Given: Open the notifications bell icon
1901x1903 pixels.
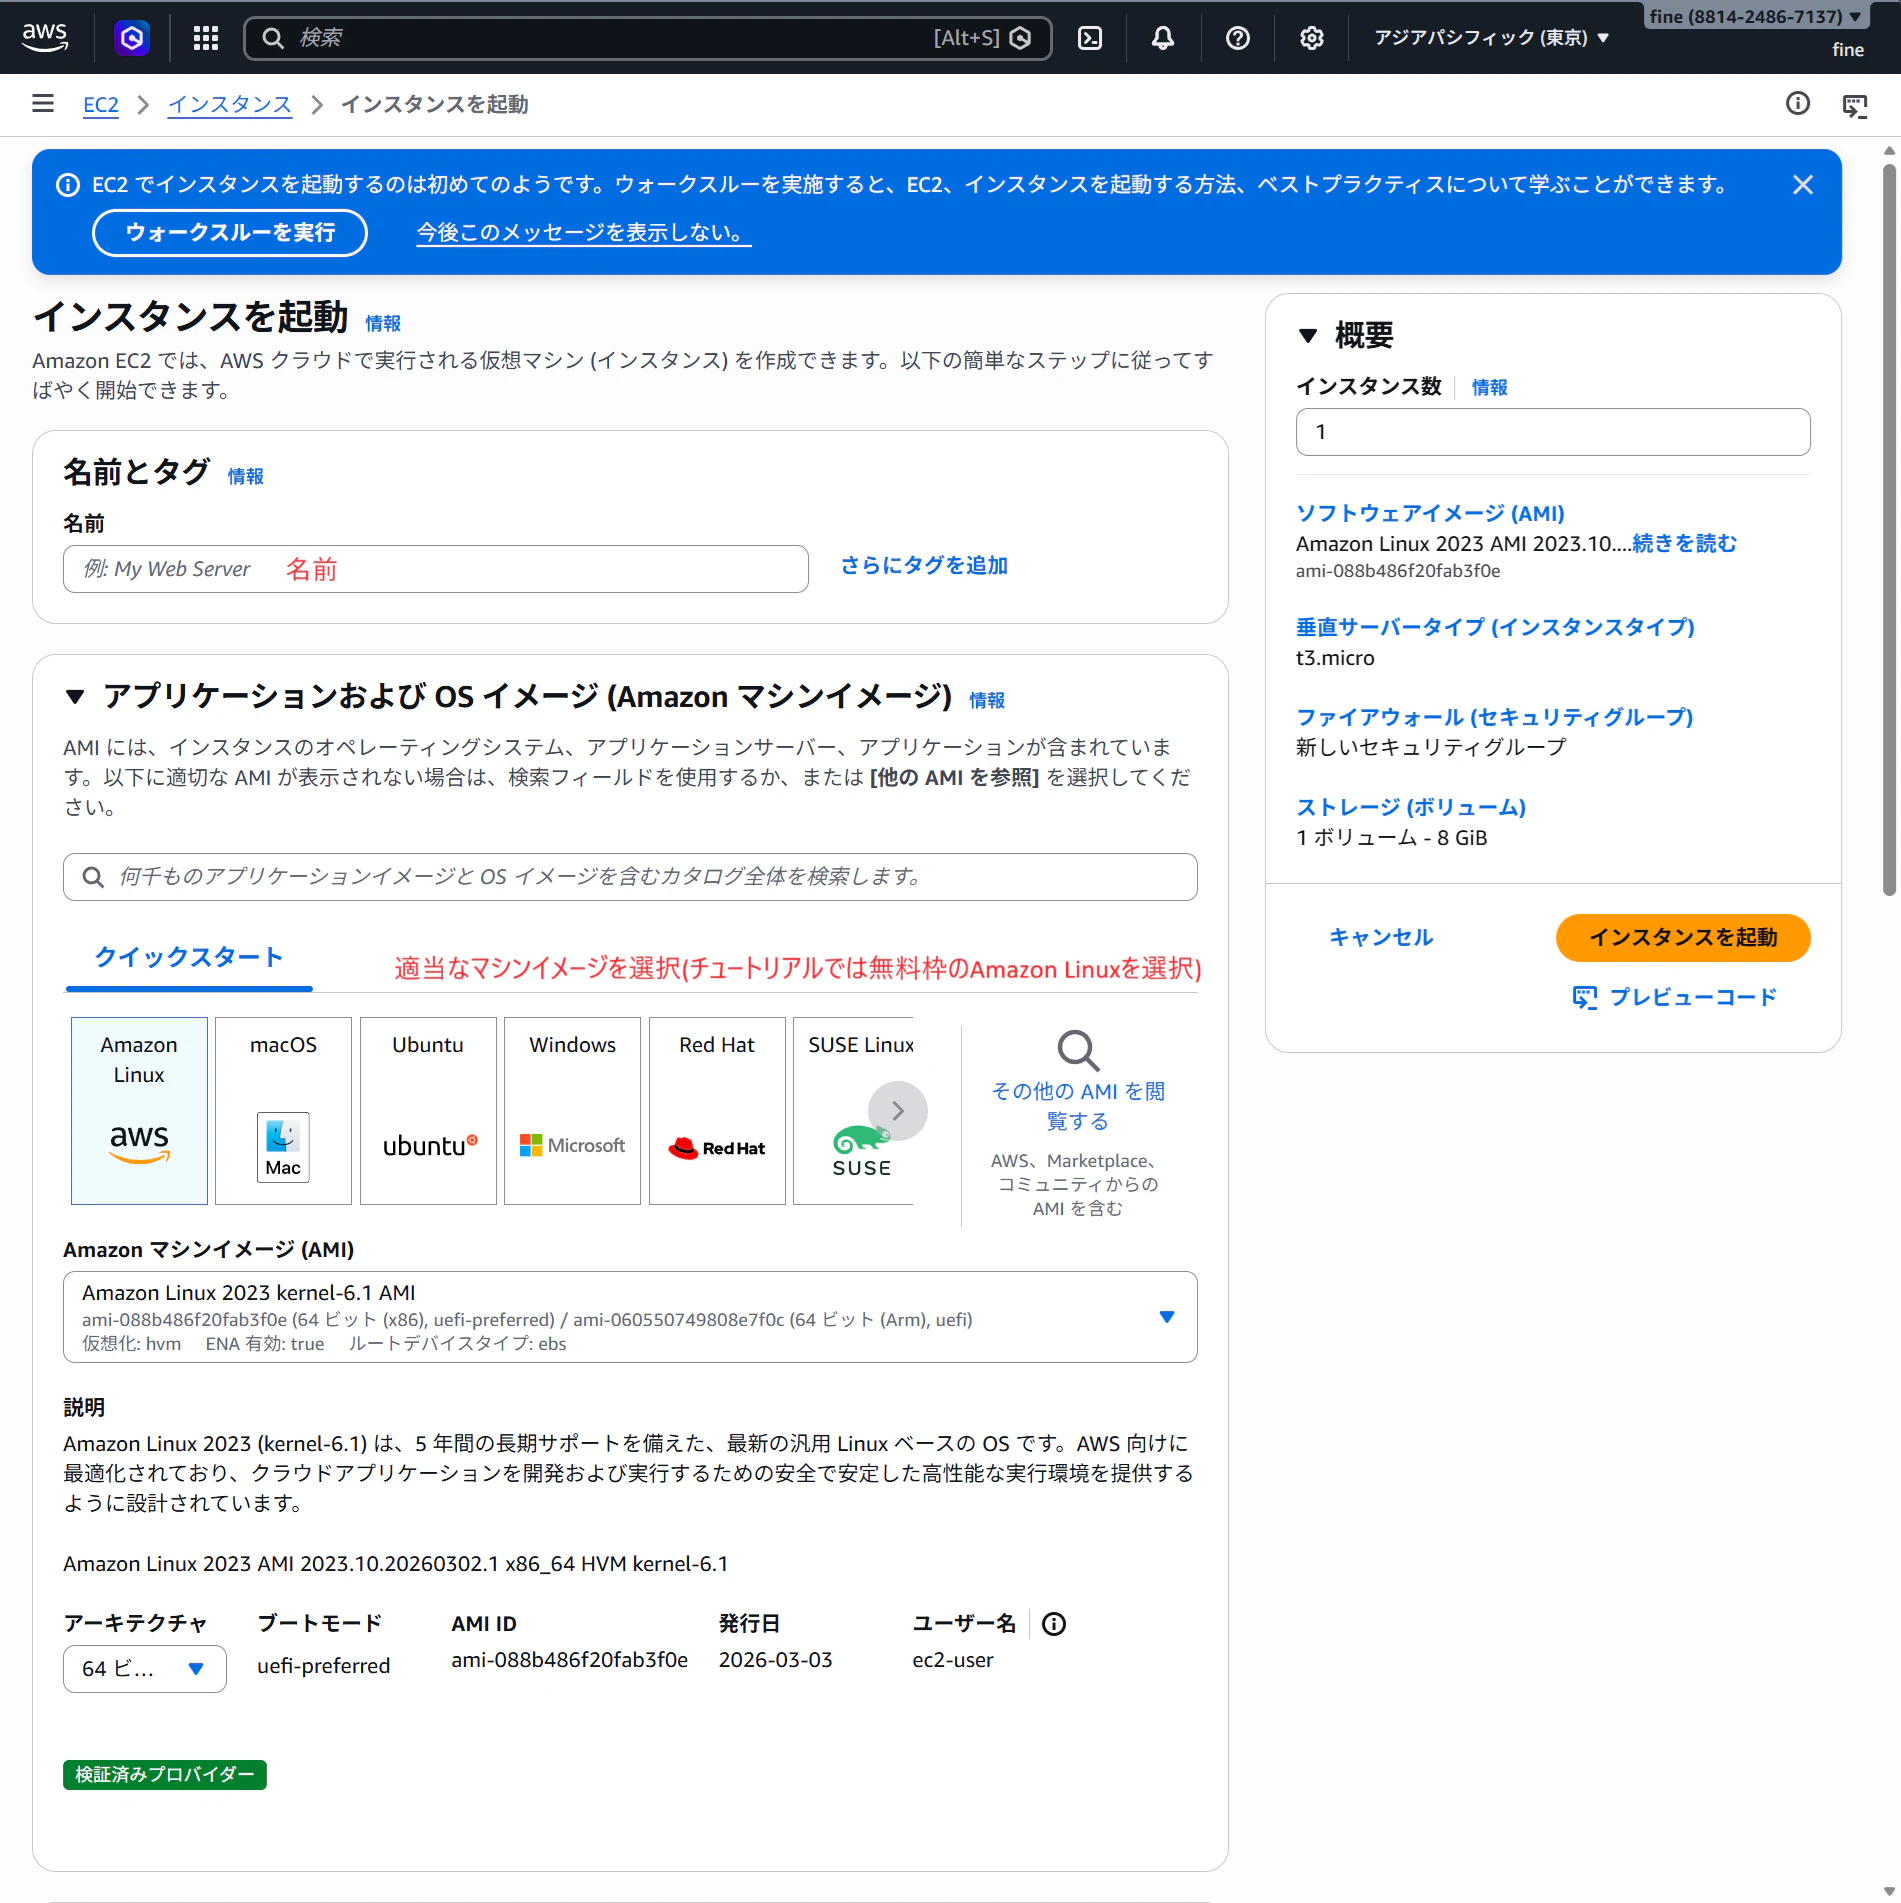Looking at the screenshot, I should point(1163,38).
